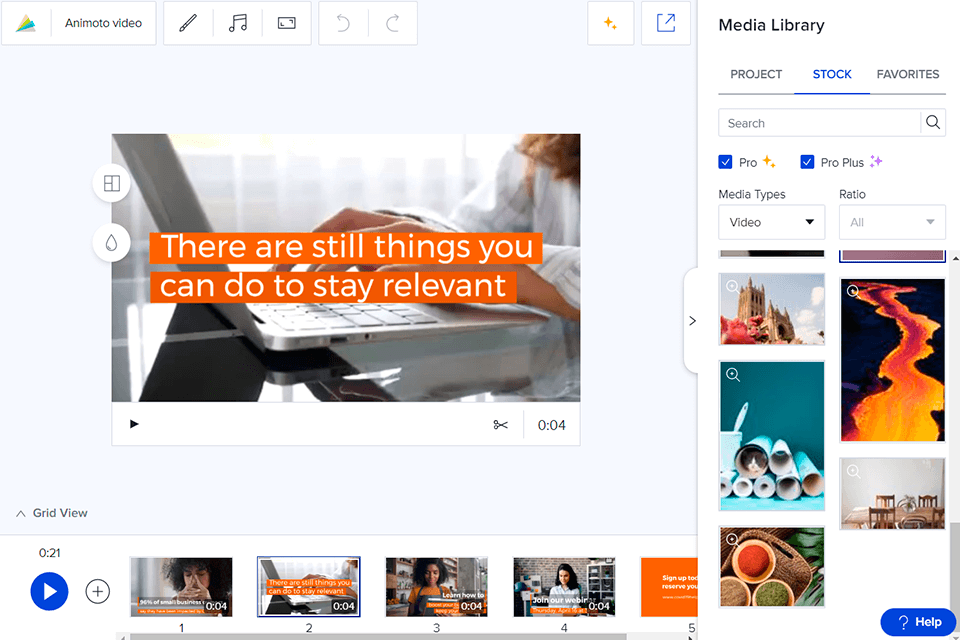
Task: Select the lava river stock thumbnail
Action: click(x=892, y=360)
